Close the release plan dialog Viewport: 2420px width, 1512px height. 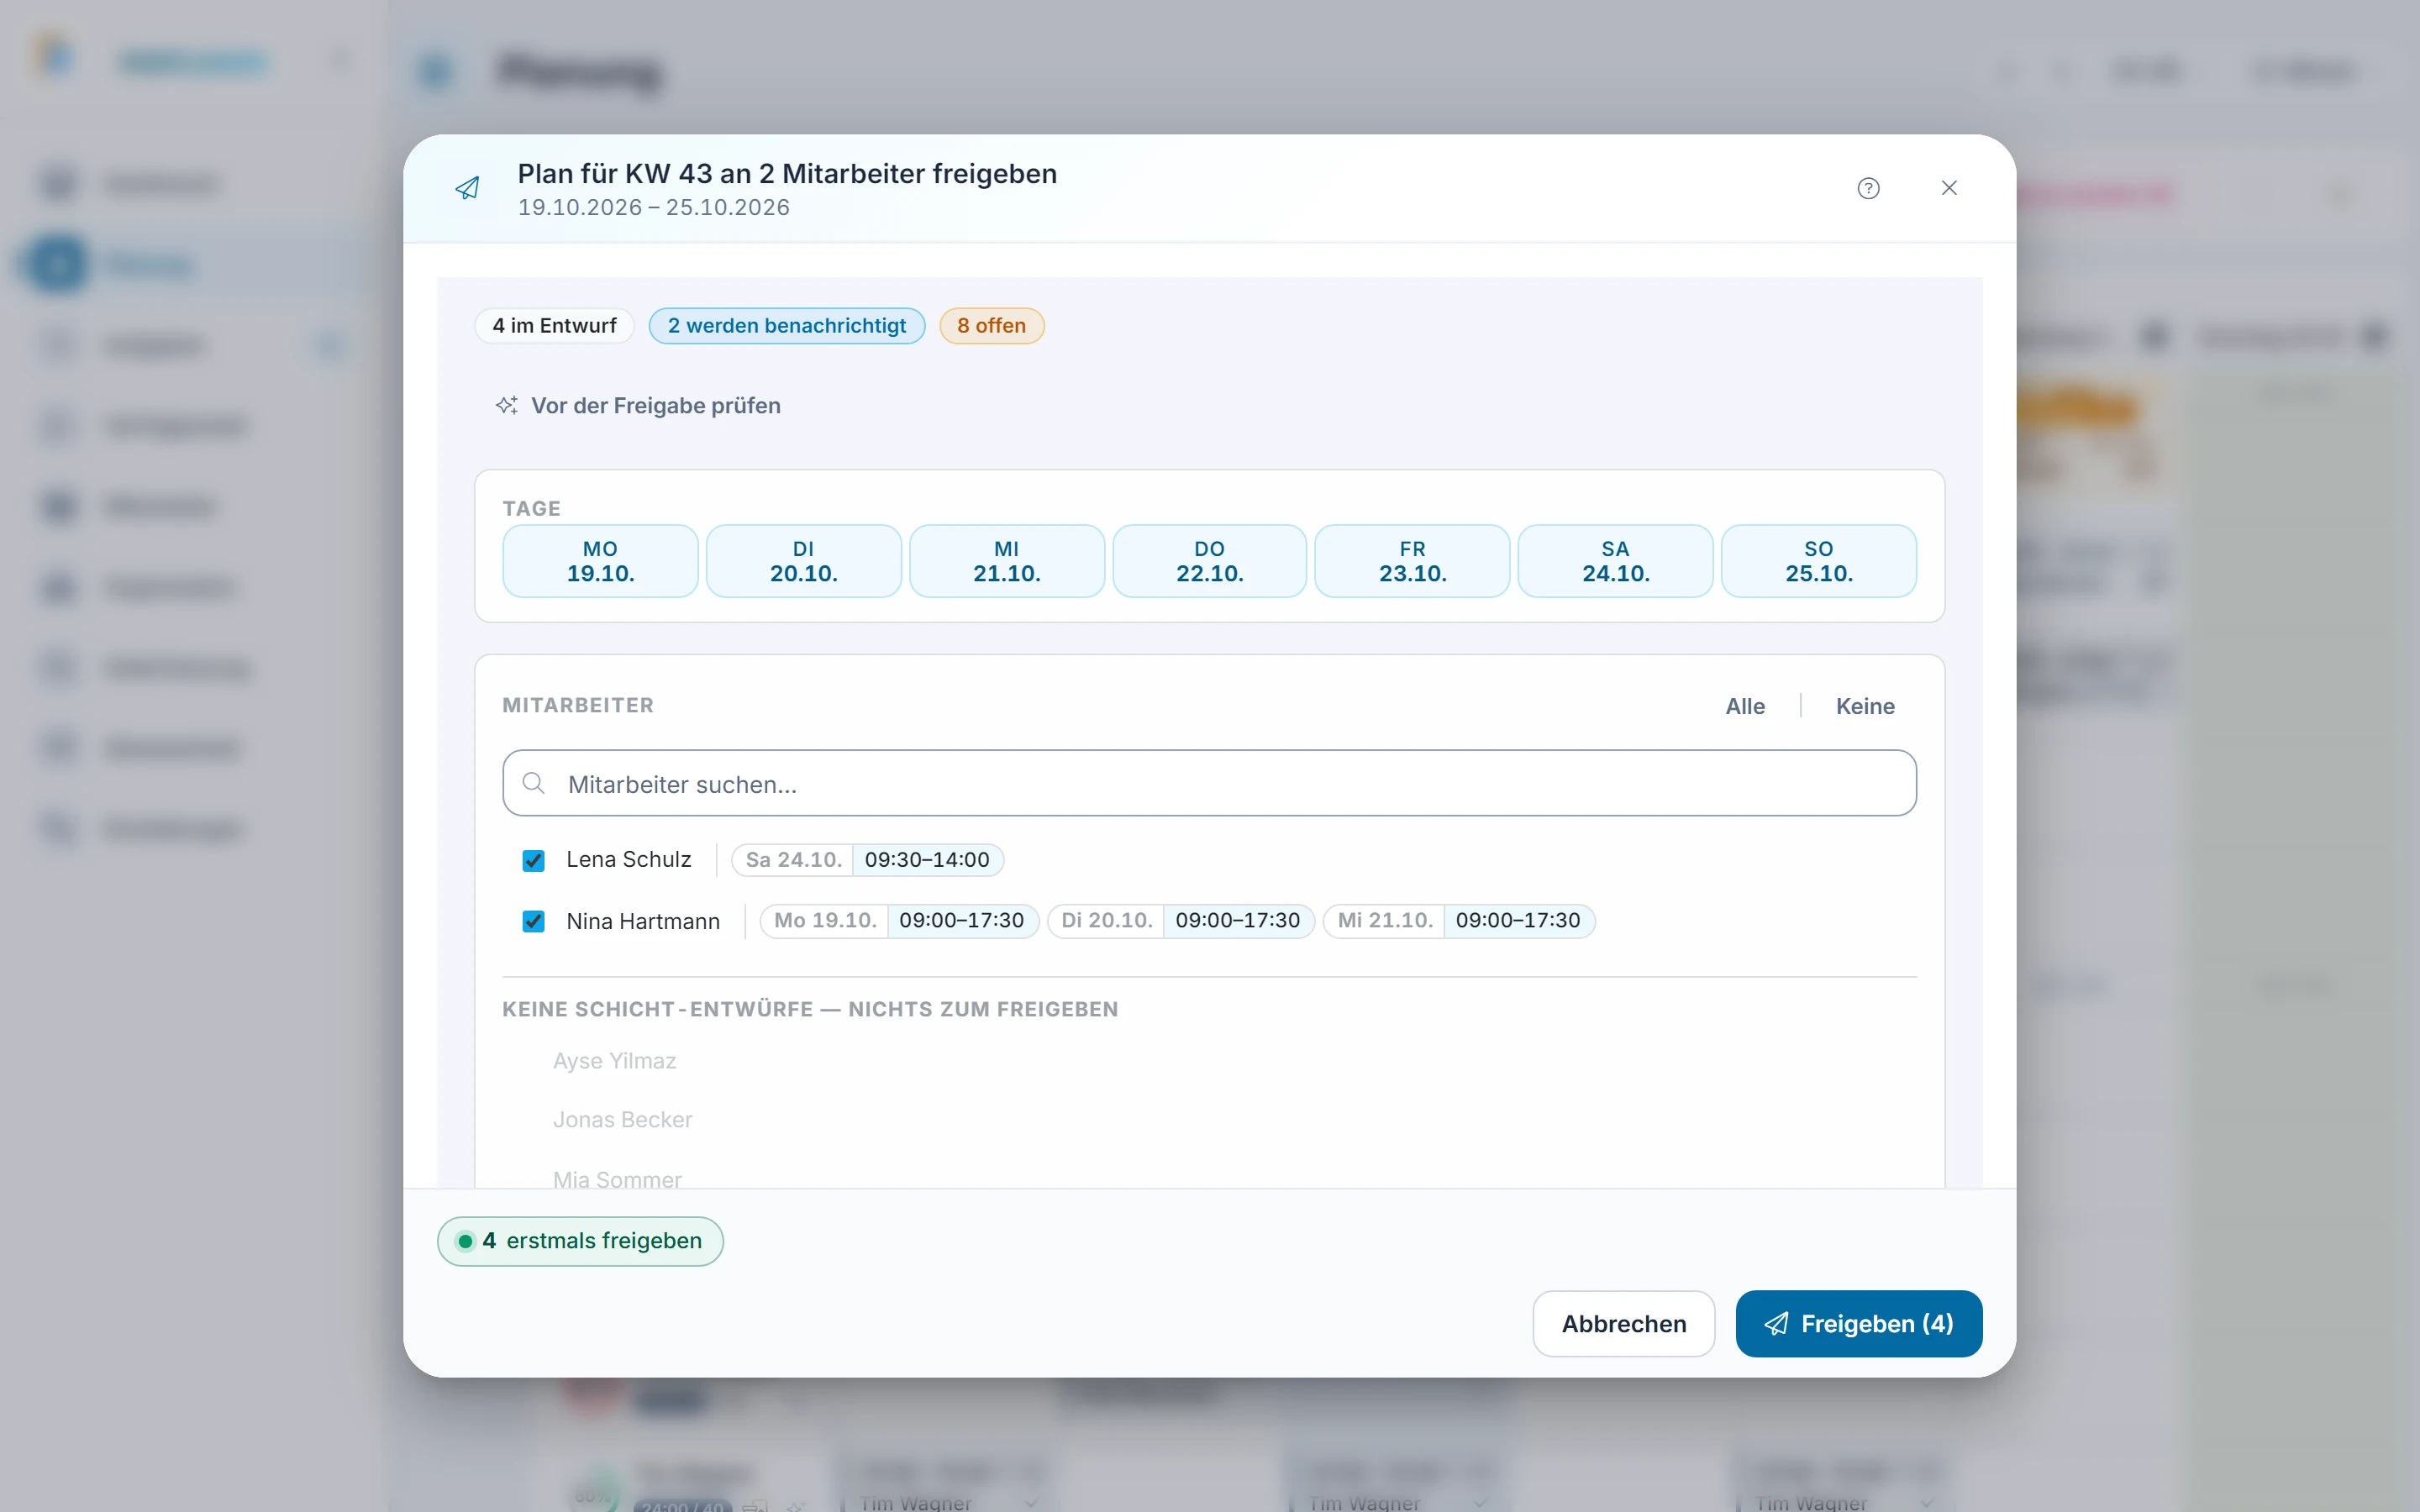pyautogui.click(x=1949, y=188)
